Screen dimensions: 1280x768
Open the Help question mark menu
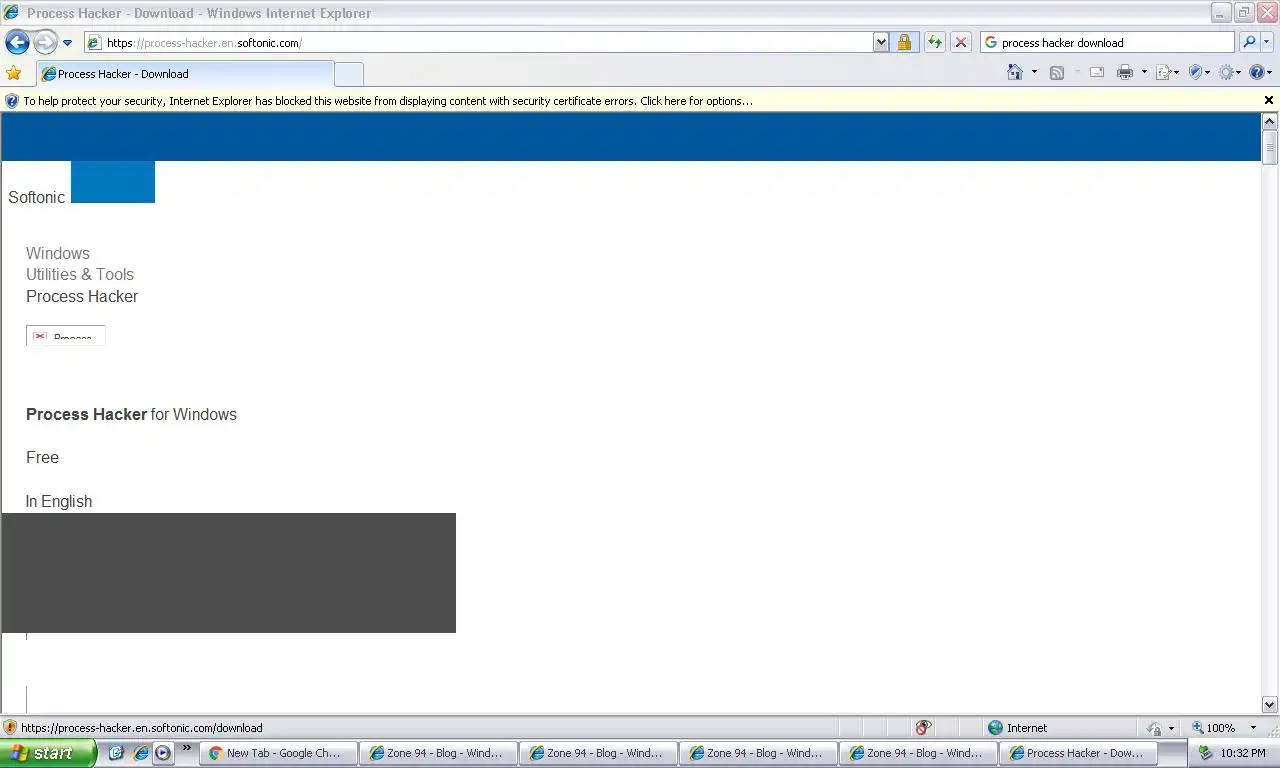(x=1260, y=72)
